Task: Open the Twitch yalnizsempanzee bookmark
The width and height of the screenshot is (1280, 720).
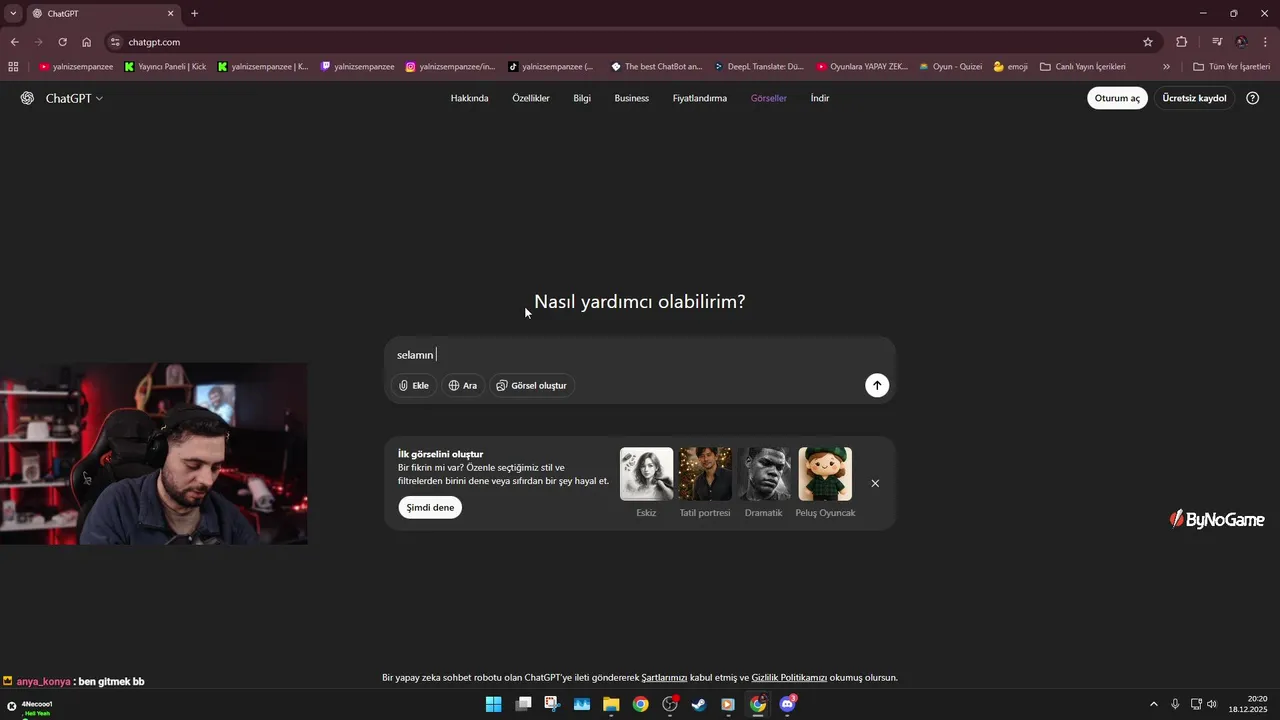Action: point(358,67)
